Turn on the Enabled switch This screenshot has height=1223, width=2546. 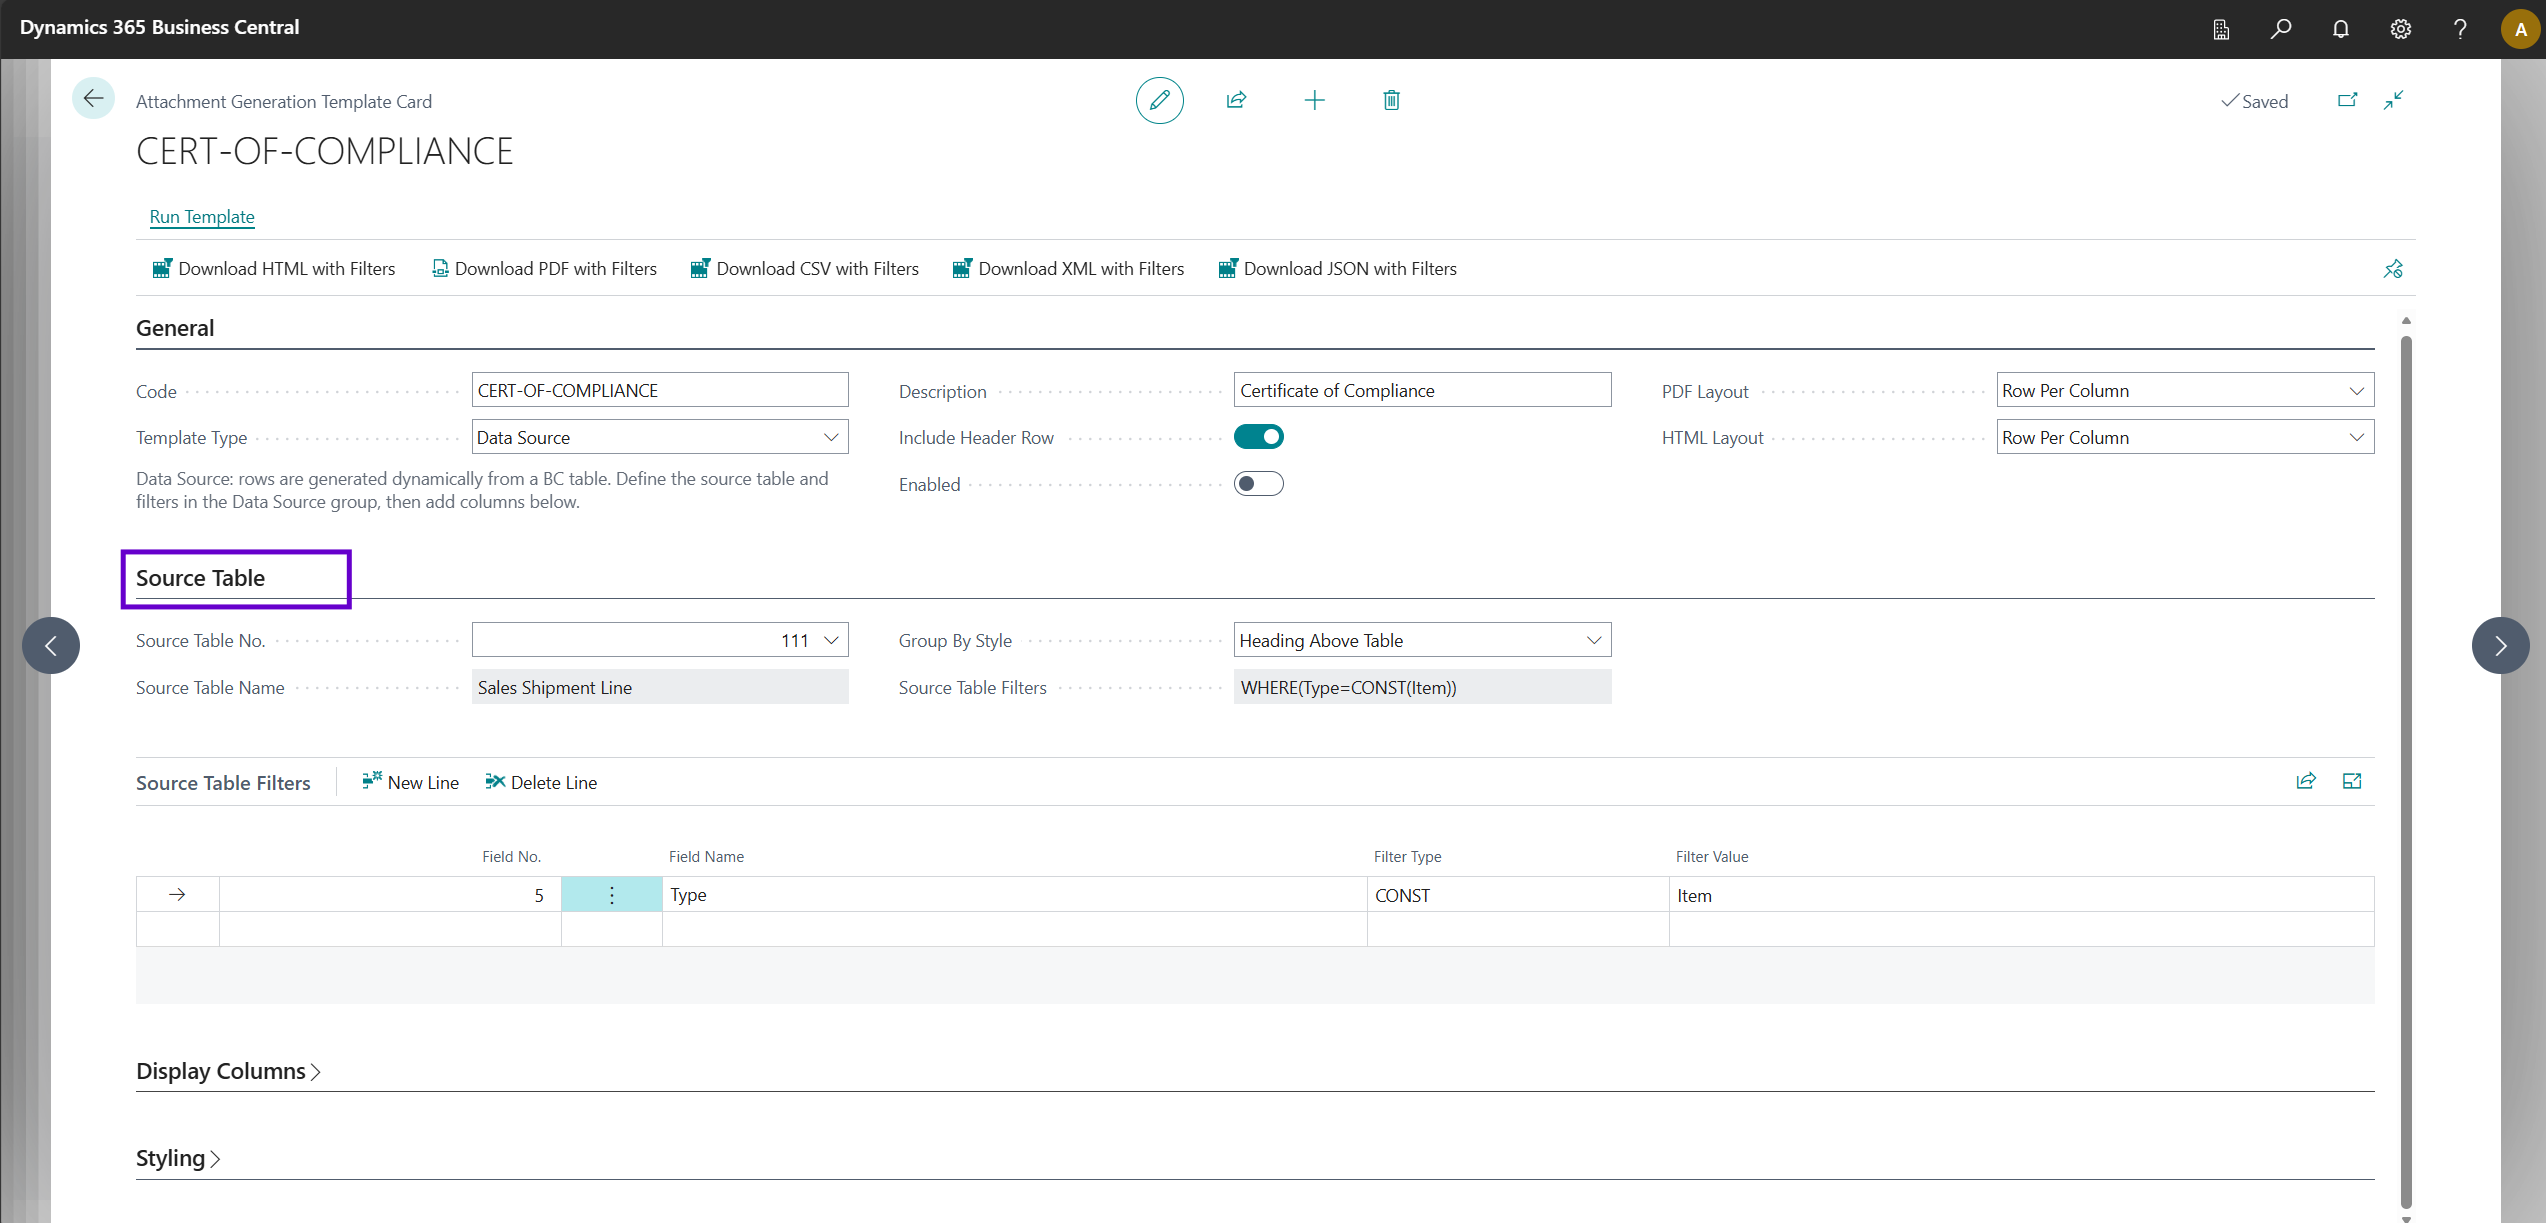(1258, 484)
